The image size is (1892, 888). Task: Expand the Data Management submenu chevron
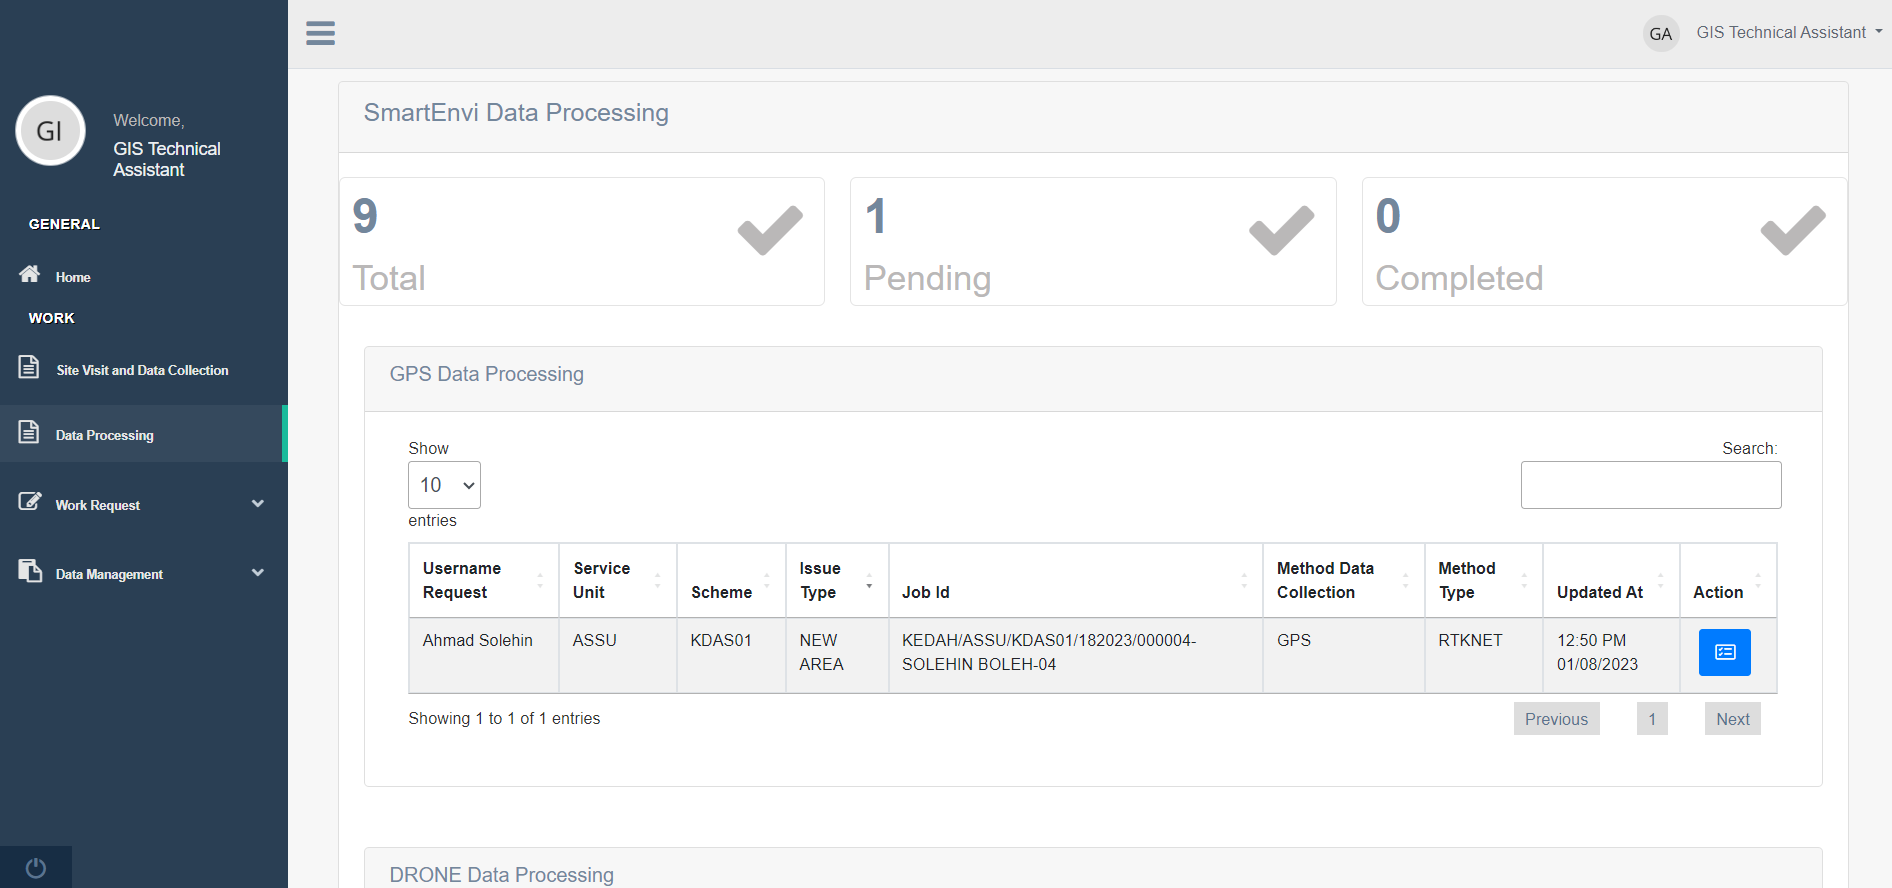[258, 573]
